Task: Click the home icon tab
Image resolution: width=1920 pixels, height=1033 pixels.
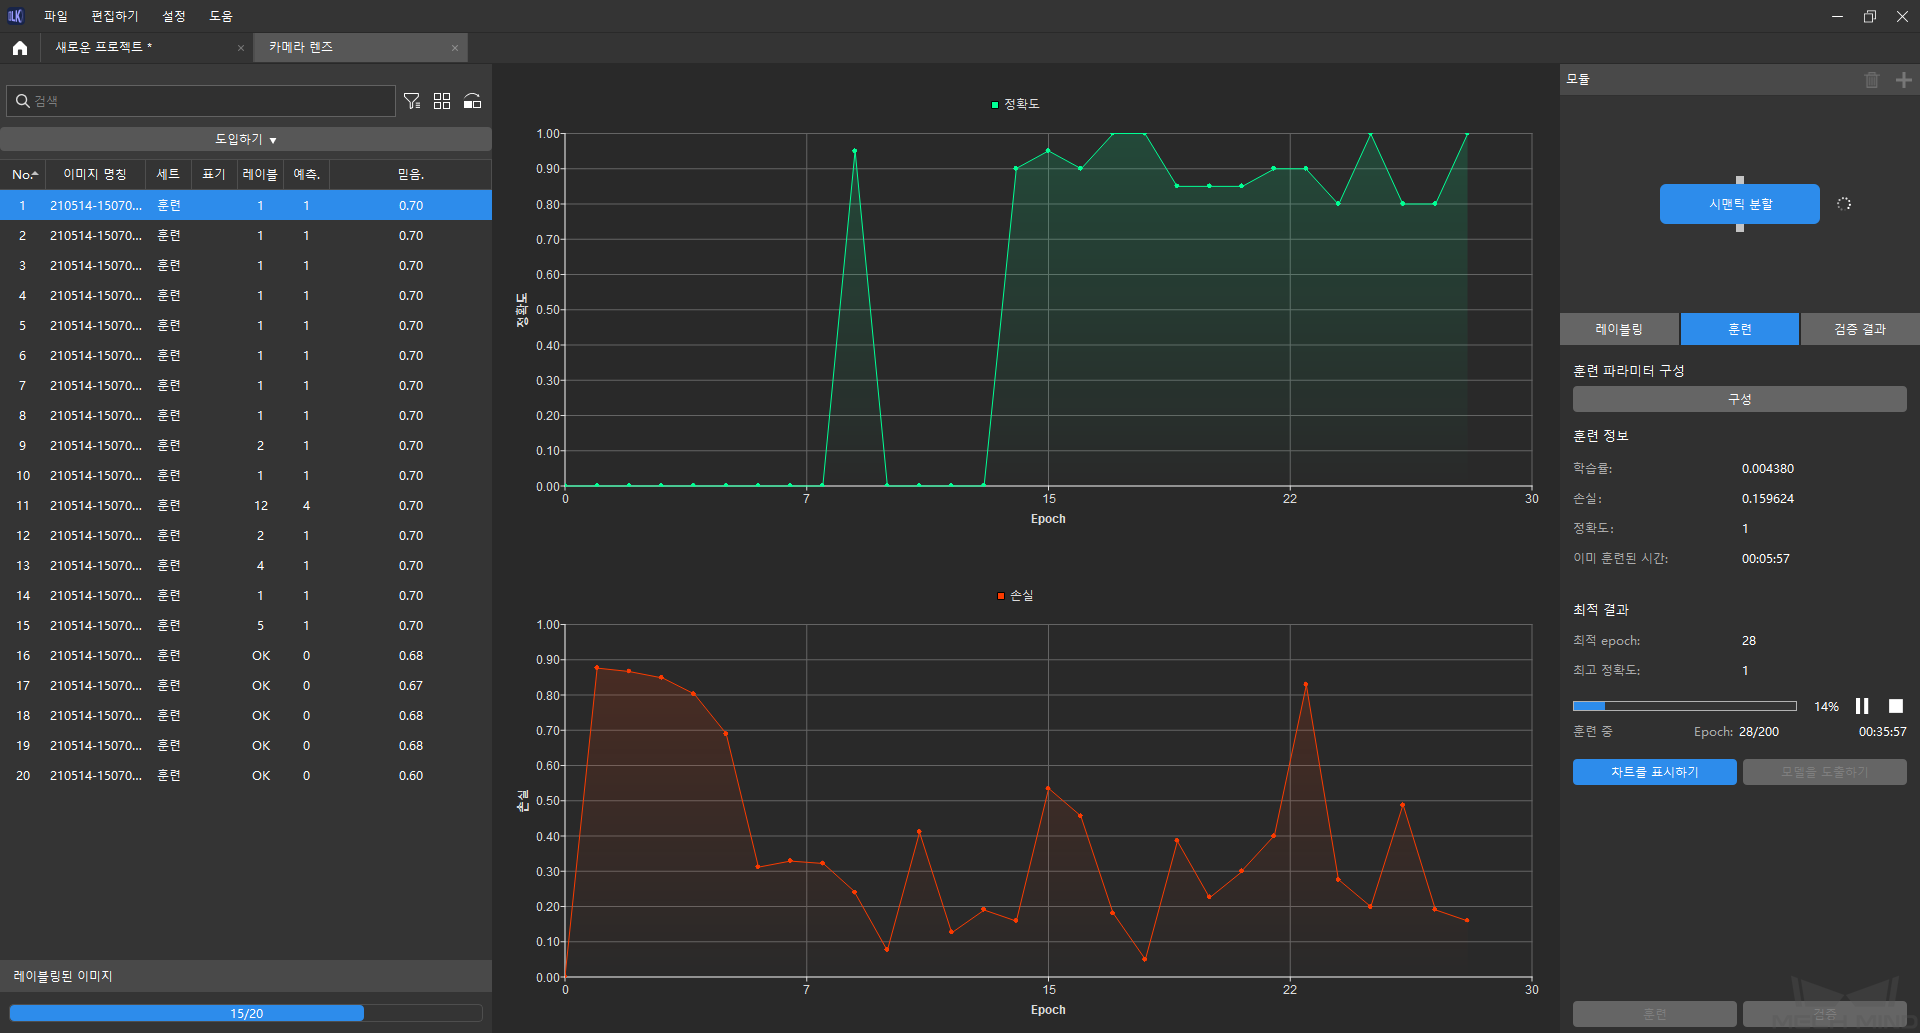Action: [20, 47]
